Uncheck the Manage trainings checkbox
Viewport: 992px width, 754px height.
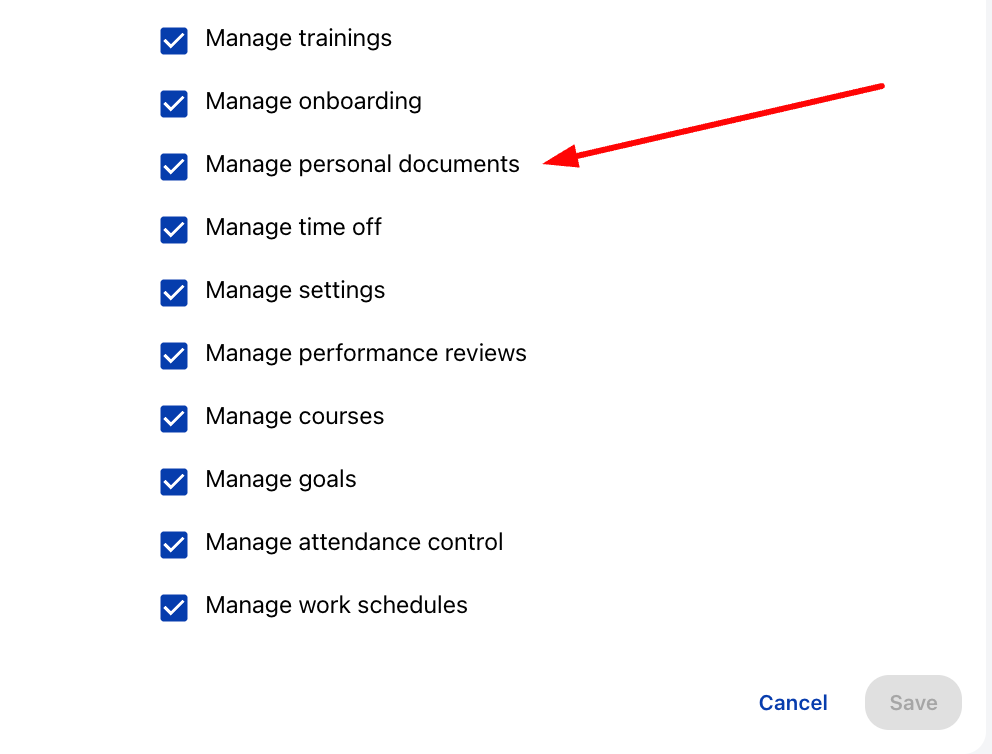(x=174, y=41)
